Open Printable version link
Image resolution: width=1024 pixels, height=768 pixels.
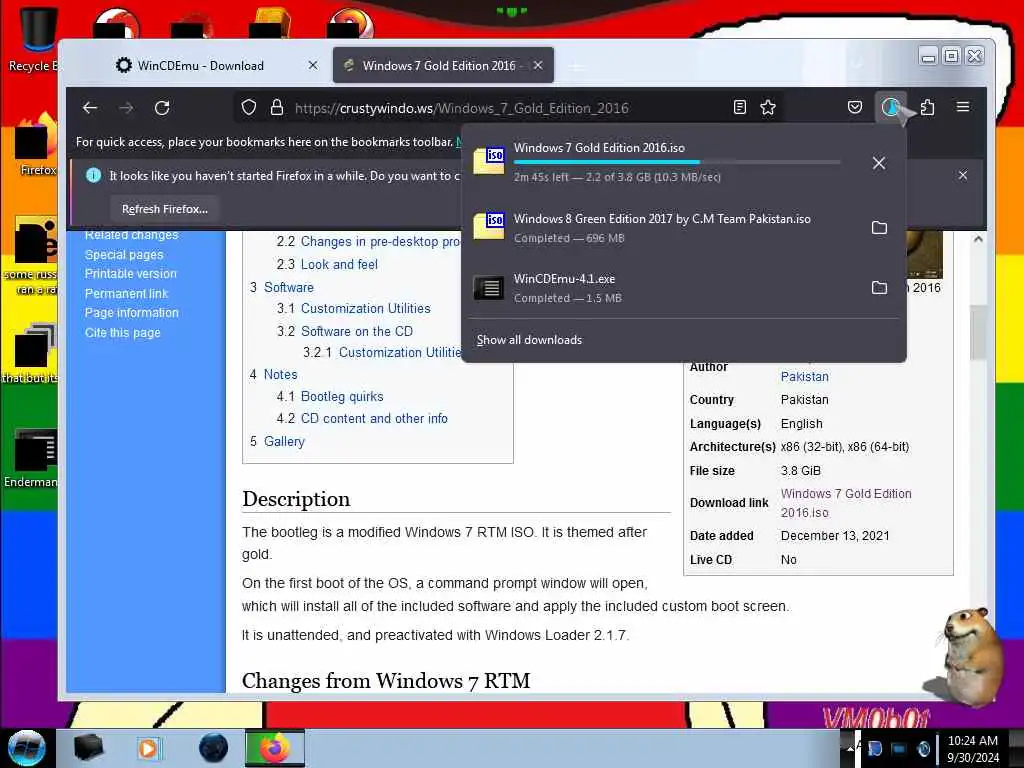131,274
